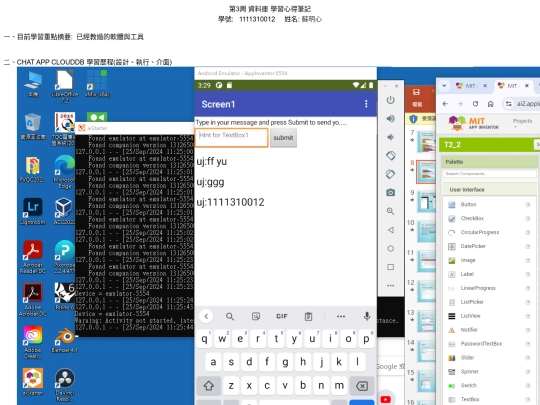The height and width of the screenshot is (405, 540).
Task: Select slide 10 thumbnail in slide panel
Action: click(x=426, y=231)
